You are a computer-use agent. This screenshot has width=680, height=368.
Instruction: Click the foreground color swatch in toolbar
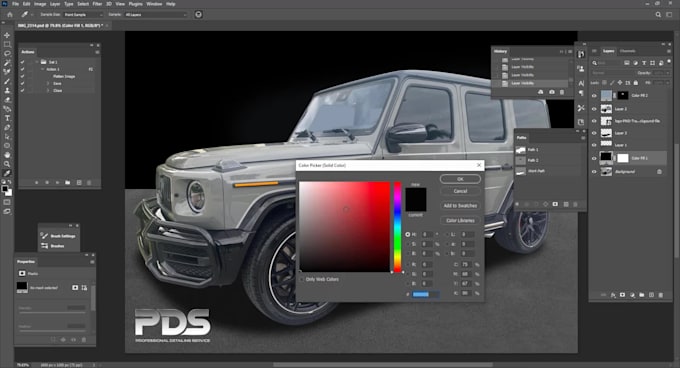(5, 189)
